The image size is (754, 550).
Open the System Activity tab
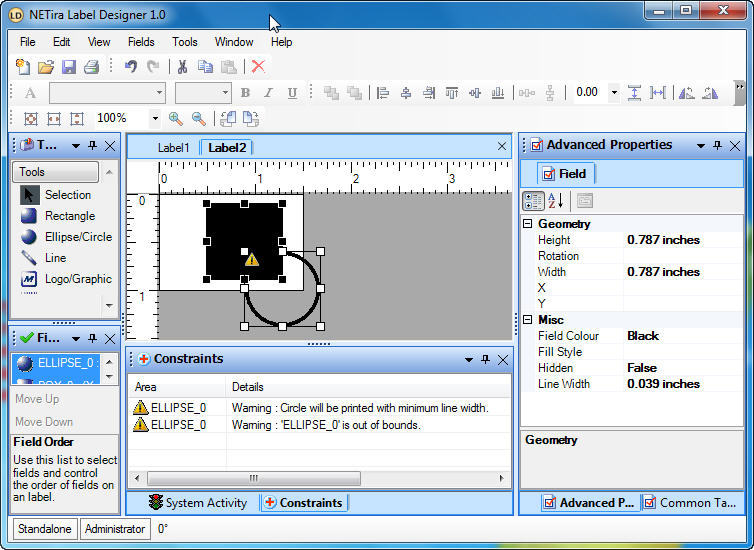tap(197, 503)
